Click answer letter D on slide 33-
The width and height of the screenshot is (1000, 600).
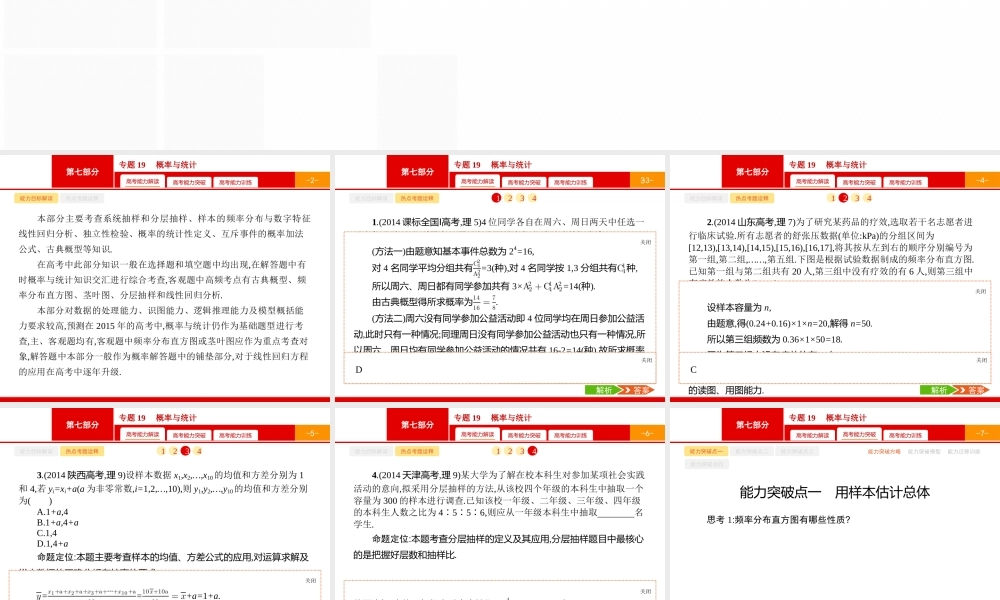pos(359,370)
